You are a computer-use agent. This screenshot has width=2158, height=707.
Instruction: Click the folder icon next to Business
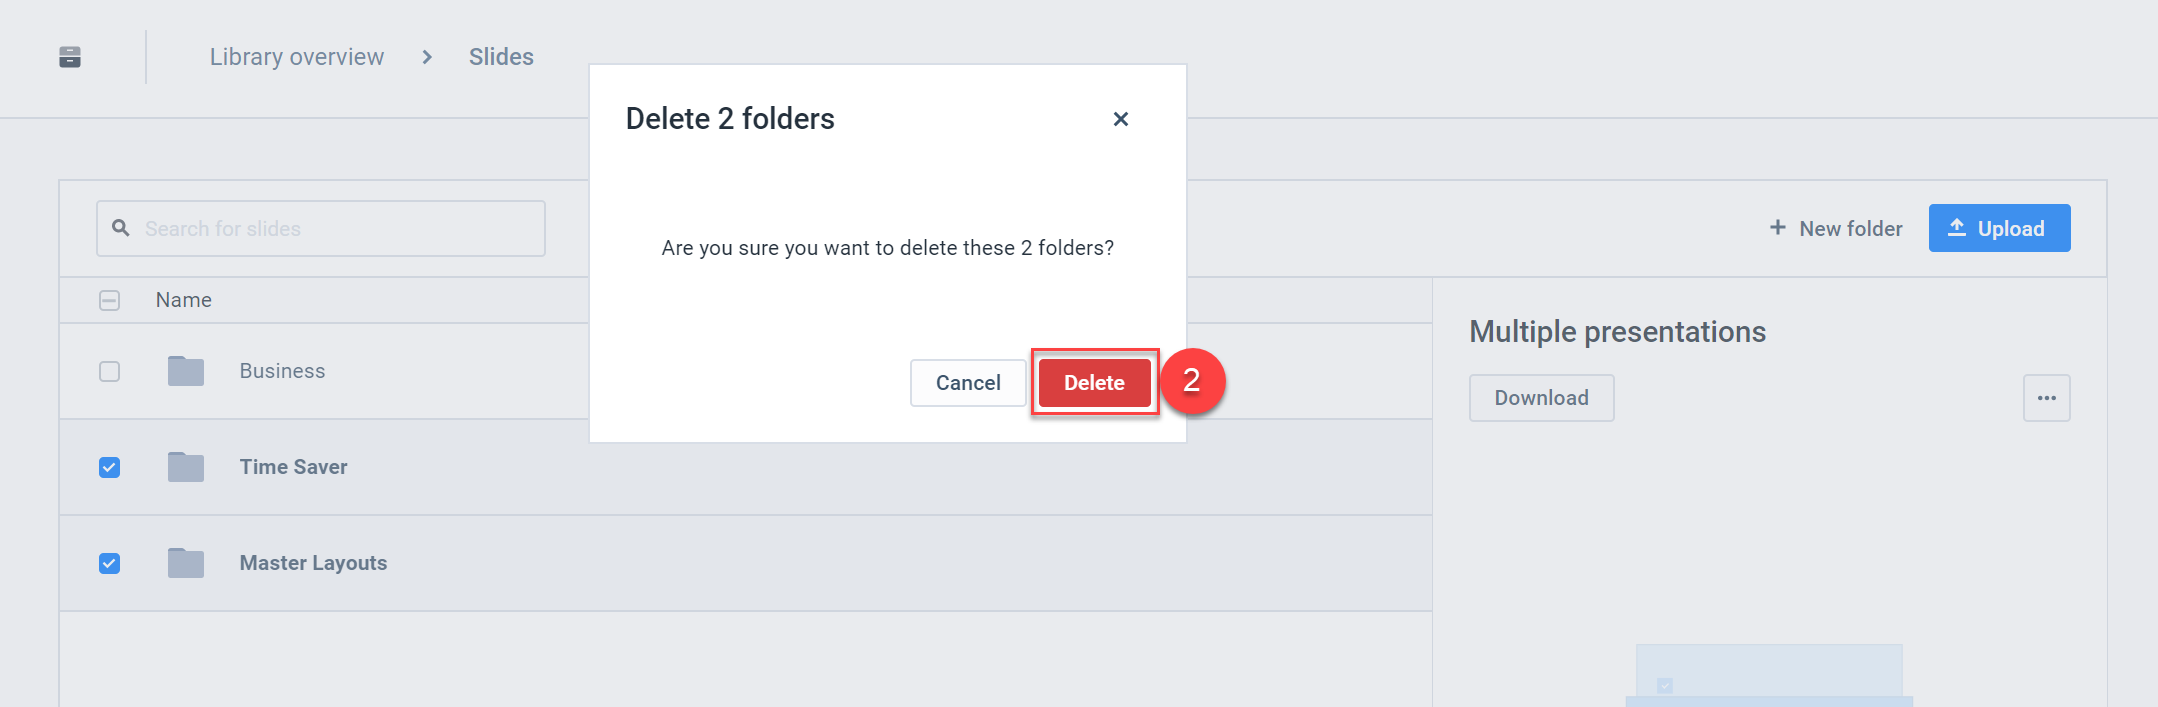click(186, 370)
